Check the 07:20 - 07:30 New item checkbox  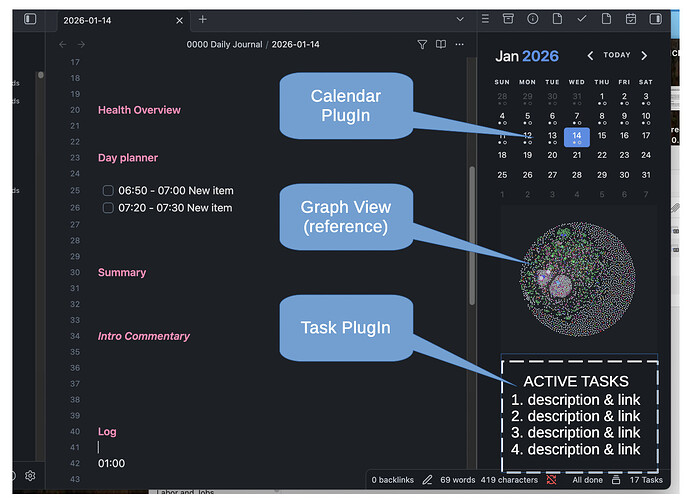(x=108, y=208)
